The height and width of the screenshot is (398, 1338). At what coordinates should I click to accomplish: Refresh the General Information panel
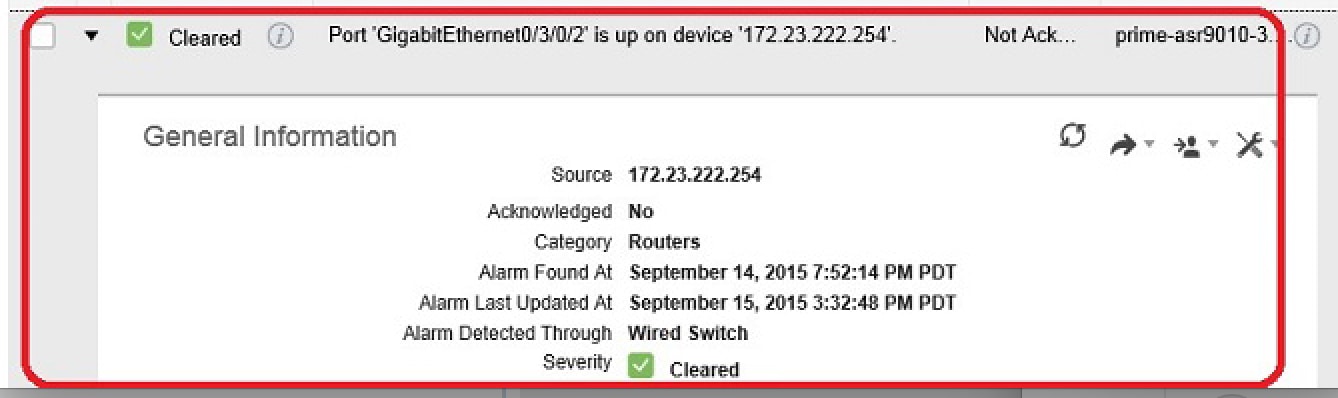click(1072, 136)
